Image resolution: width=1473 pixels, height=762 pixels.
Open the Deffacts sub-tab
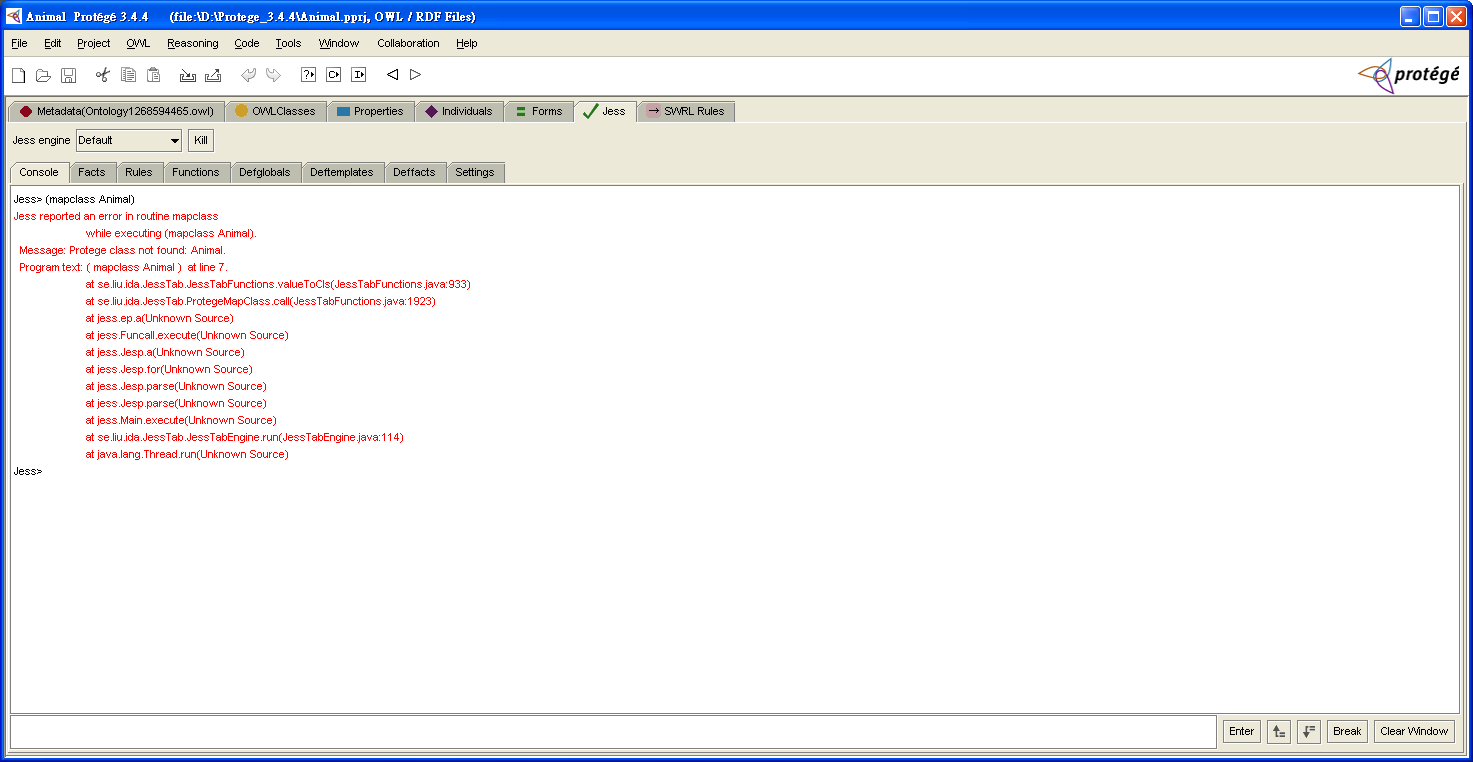pos(414,172)
